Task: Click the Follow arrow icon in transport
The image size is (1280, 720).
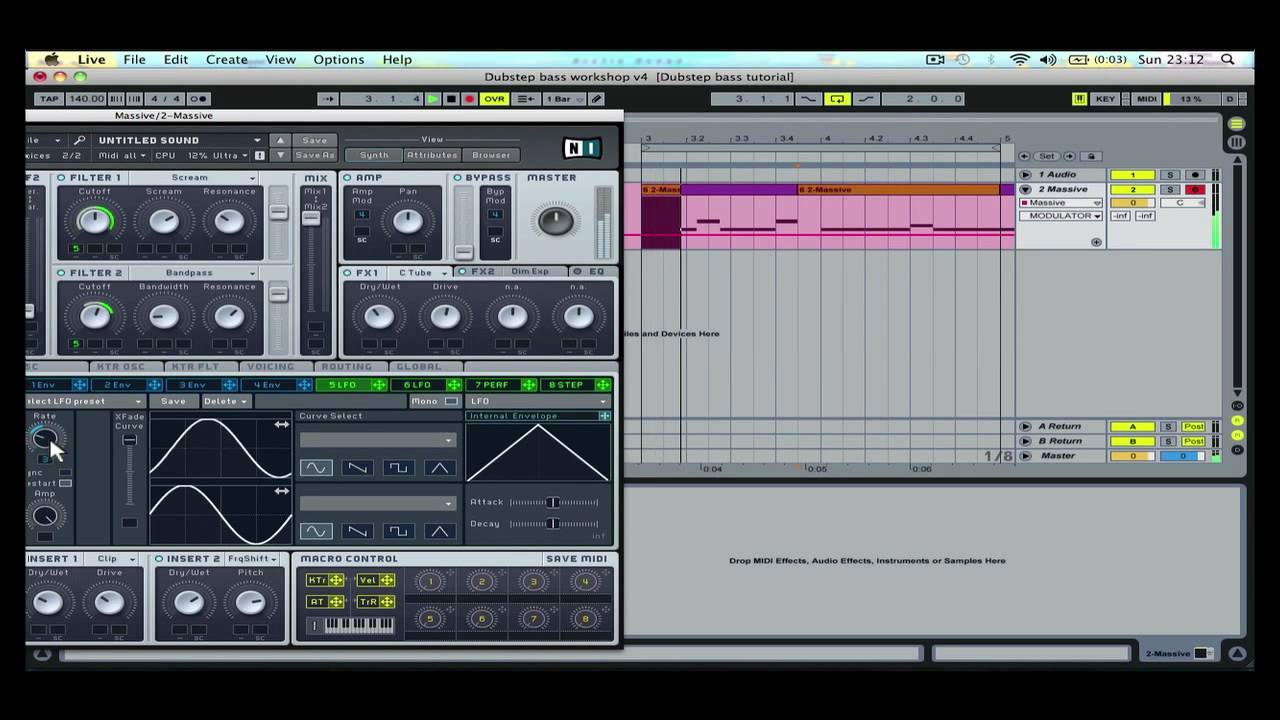Action: click(328, 99)
